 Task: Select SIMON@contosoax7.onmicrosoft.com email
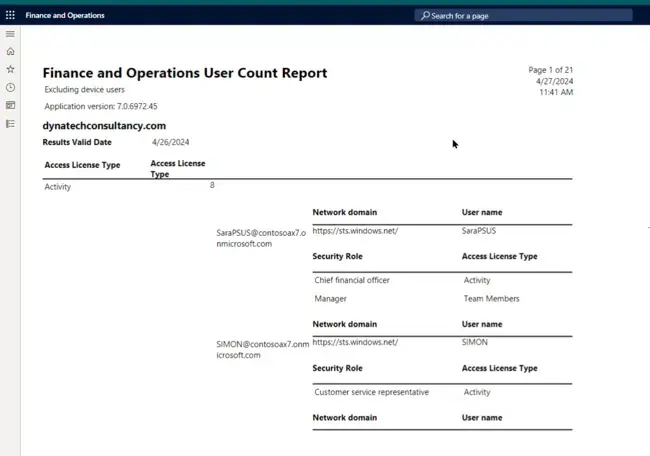point(262,350)
